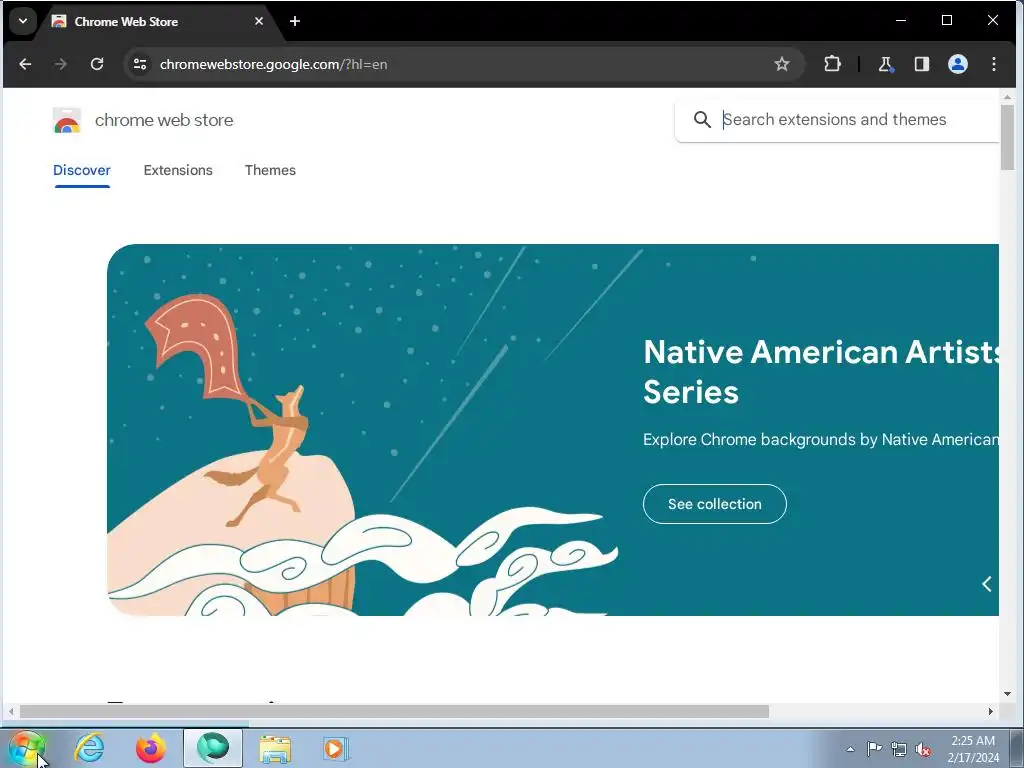Expand the tab search dropdown arrow

point(23,21)
